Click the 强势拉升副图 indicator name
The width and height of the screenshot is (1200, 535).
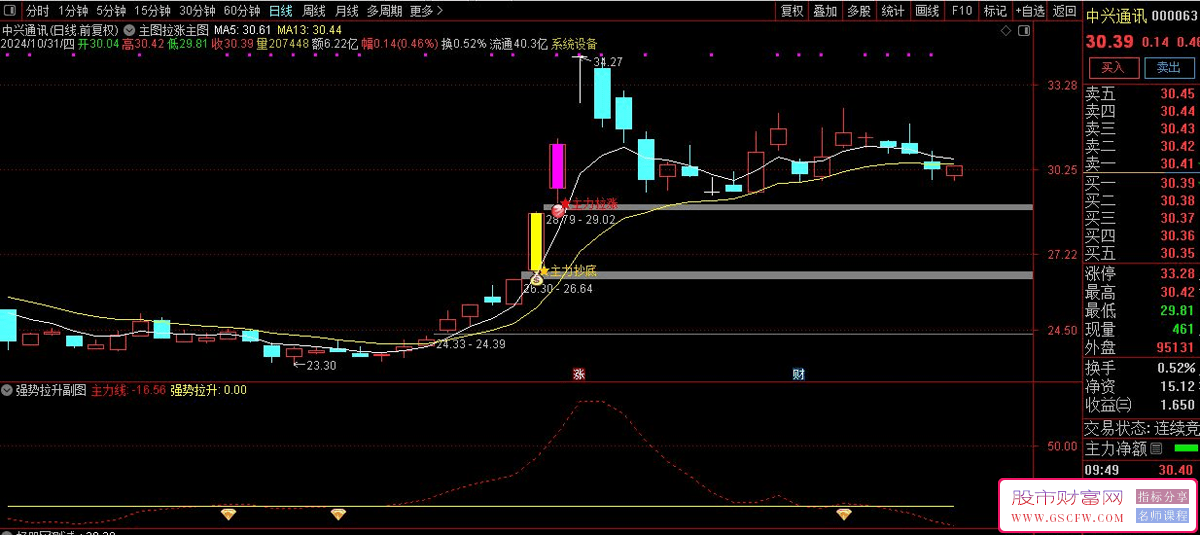[x=52, y=390]
